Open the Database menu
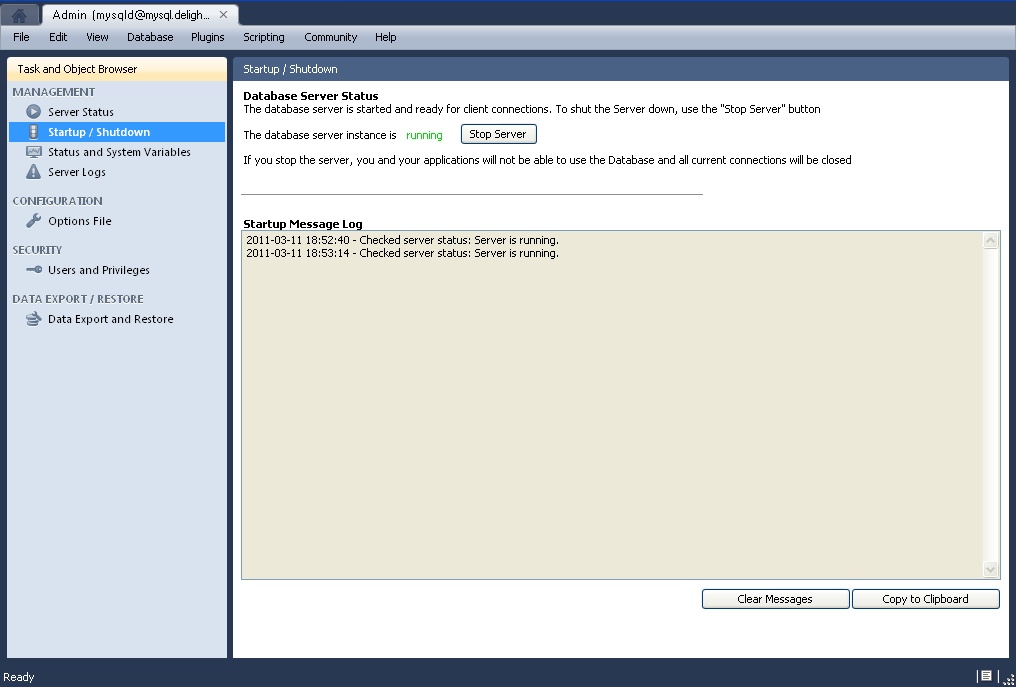The image size is (1016, 687). (150, 37)
